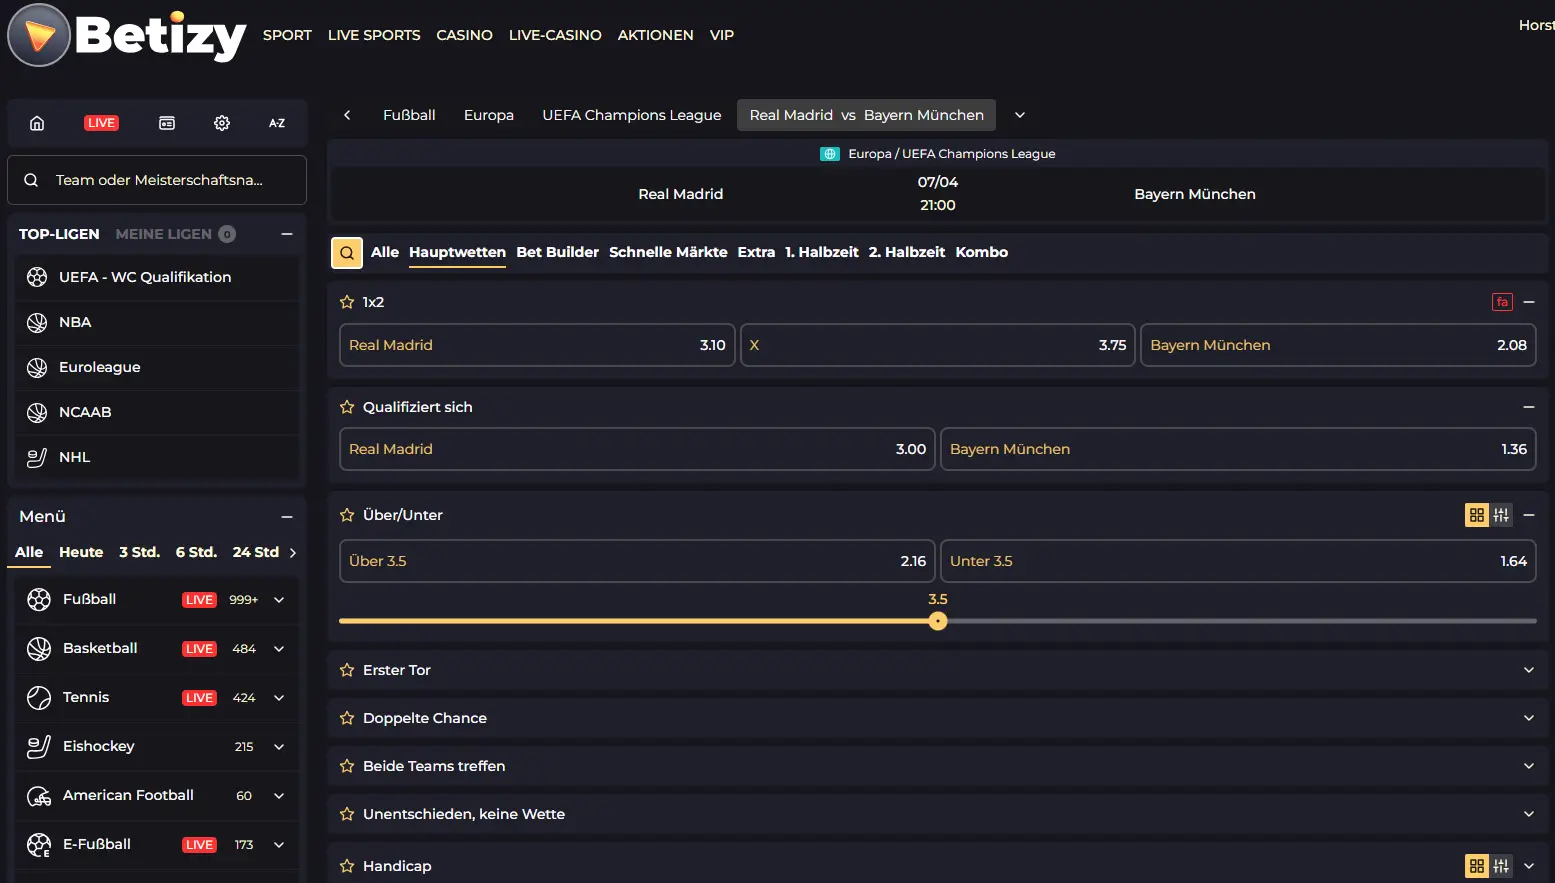Click the NHL hockey stick icon
The height and width of the screenshot is (883, 1555).
coord(37,457)
